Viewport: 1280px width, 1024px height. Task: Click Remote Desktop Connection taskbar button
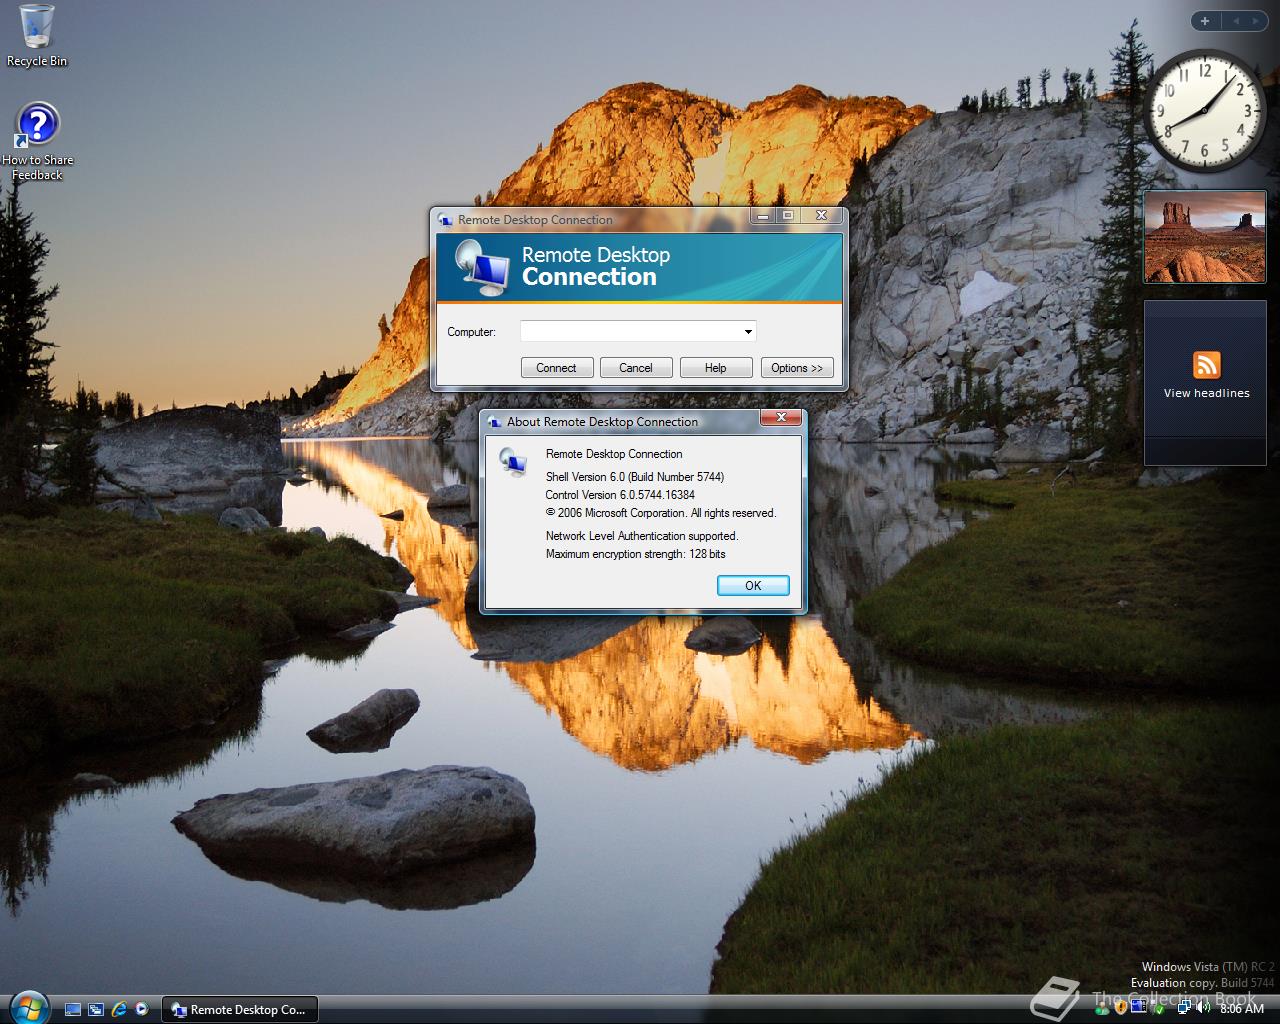[239, 1010]
